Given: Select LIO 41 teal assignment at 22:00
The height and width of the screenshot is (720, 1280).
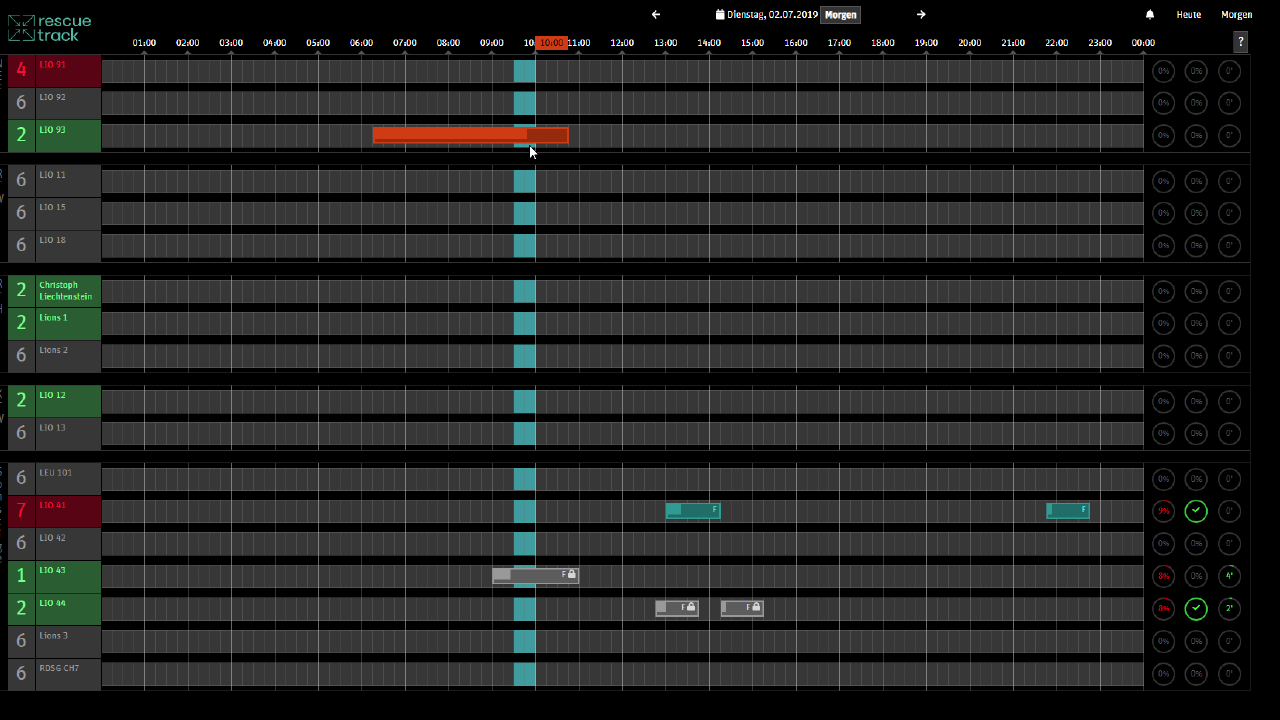Looking at the screenshot, I should [x=1068, y=510].
